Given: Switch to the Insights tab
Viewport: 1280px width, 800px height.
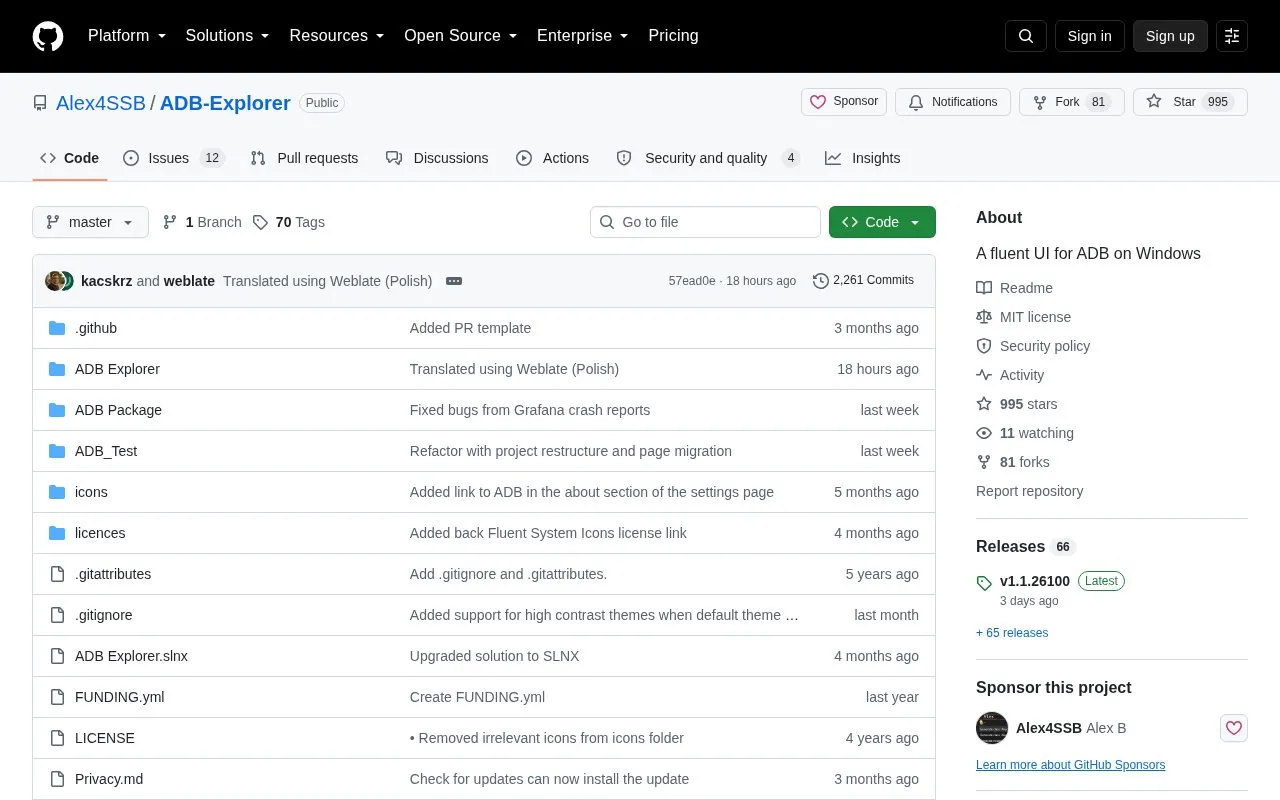Looking at the screenshot, I should [862, 158].
